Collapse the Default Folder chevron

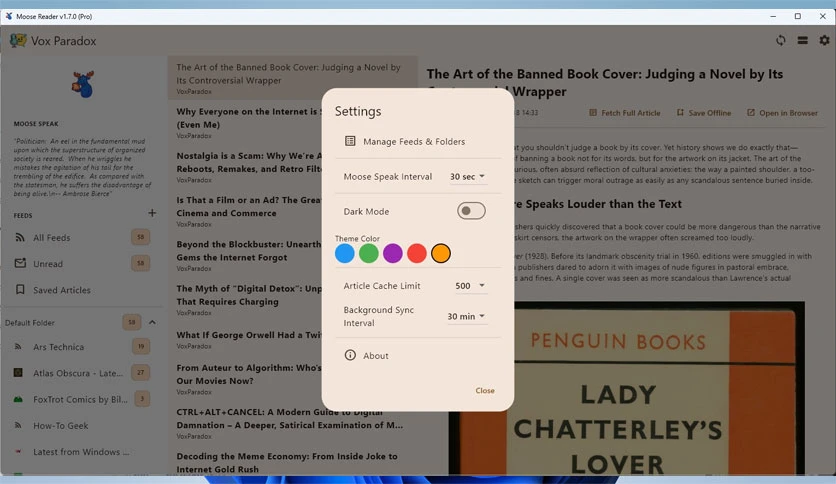[152, 322]
